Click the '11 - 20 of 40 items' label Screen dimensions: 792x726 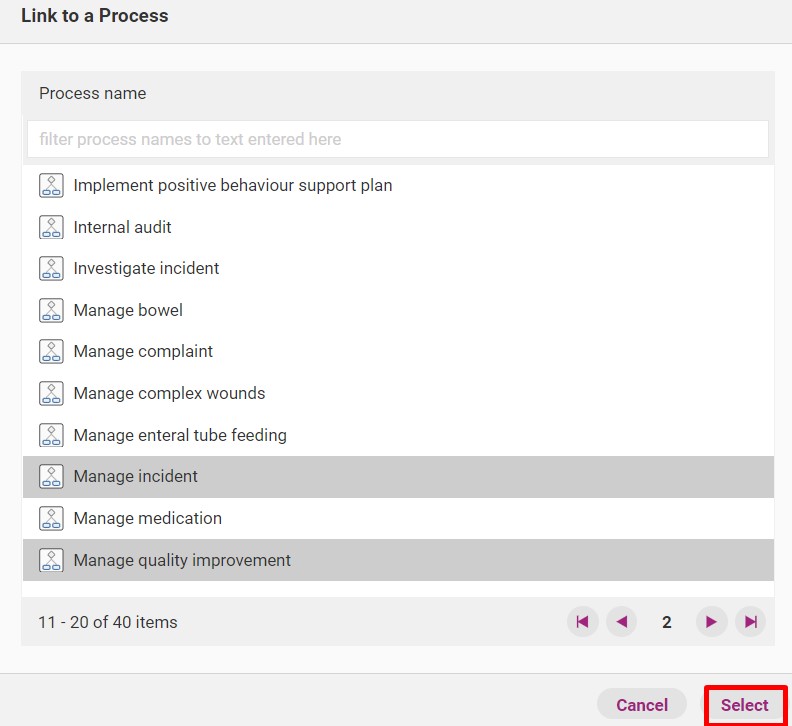pyautogui.click(x=108, y=622)
